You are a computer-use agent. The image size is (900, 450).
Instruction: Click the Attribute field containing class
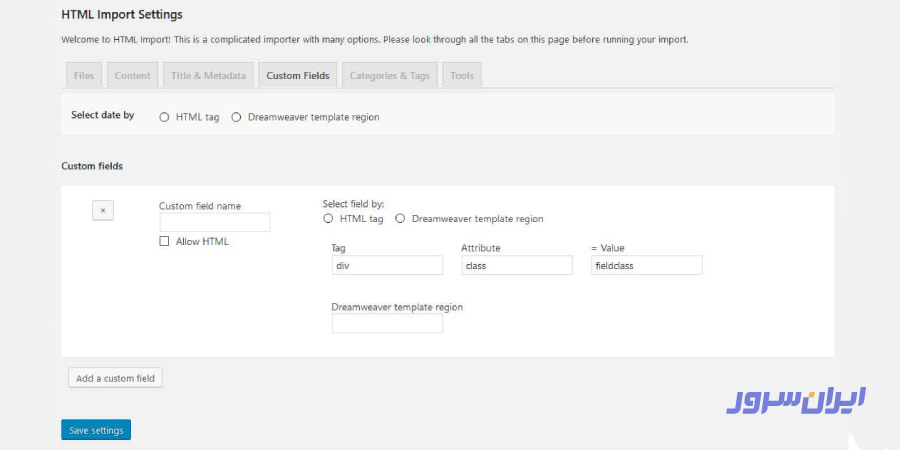coord(517,266)
